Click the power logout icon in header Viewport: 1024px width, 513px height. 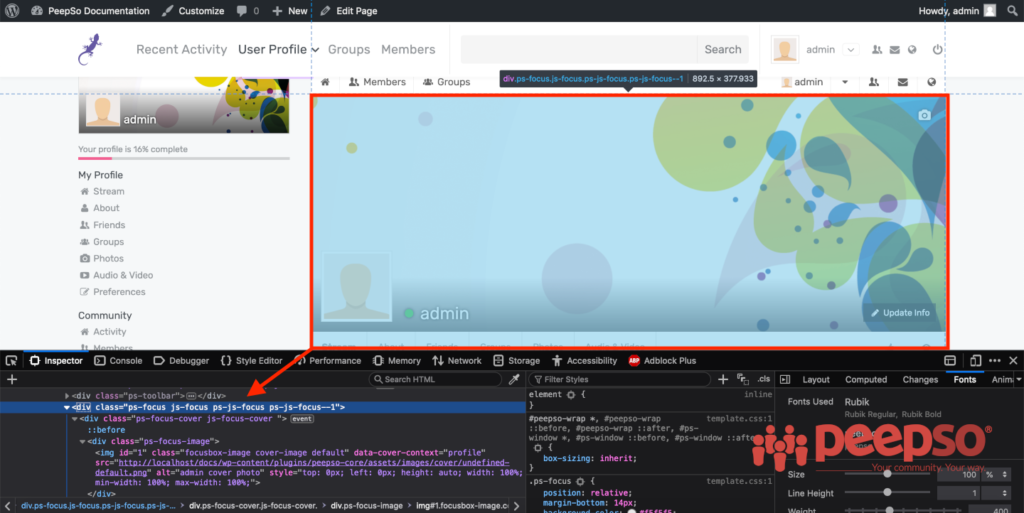[x=937, y=50]
